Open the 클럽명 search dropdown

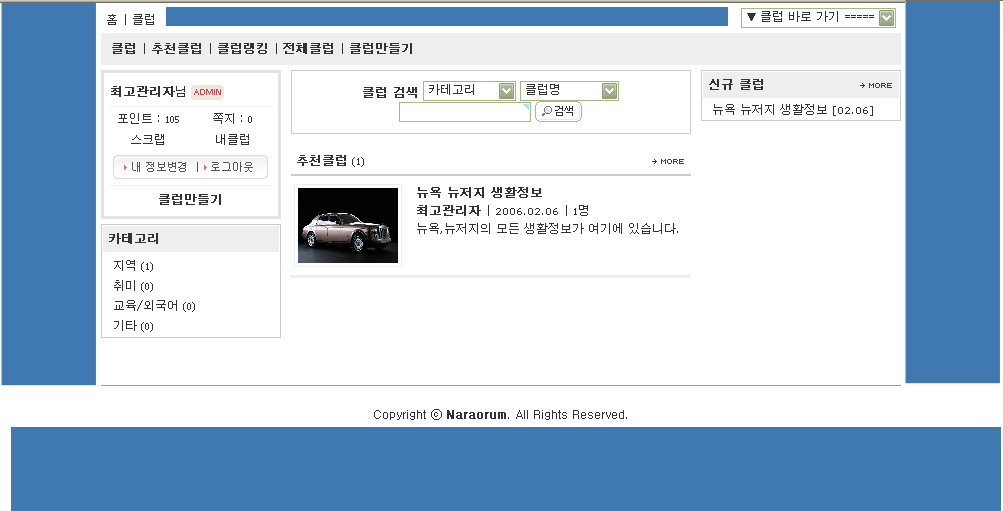[x=569, y=91]
